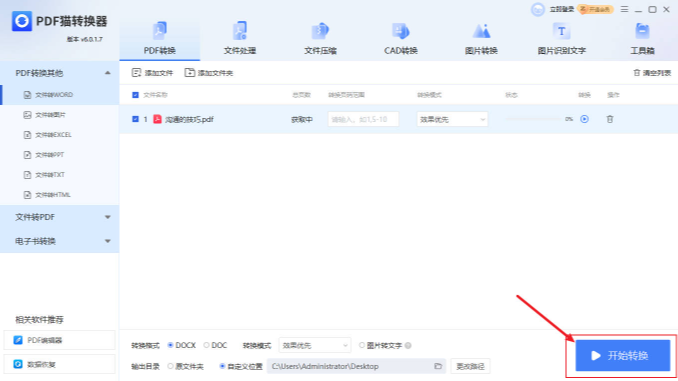Click the user avatar icon
678x381 pixels.
click(537, 9)
